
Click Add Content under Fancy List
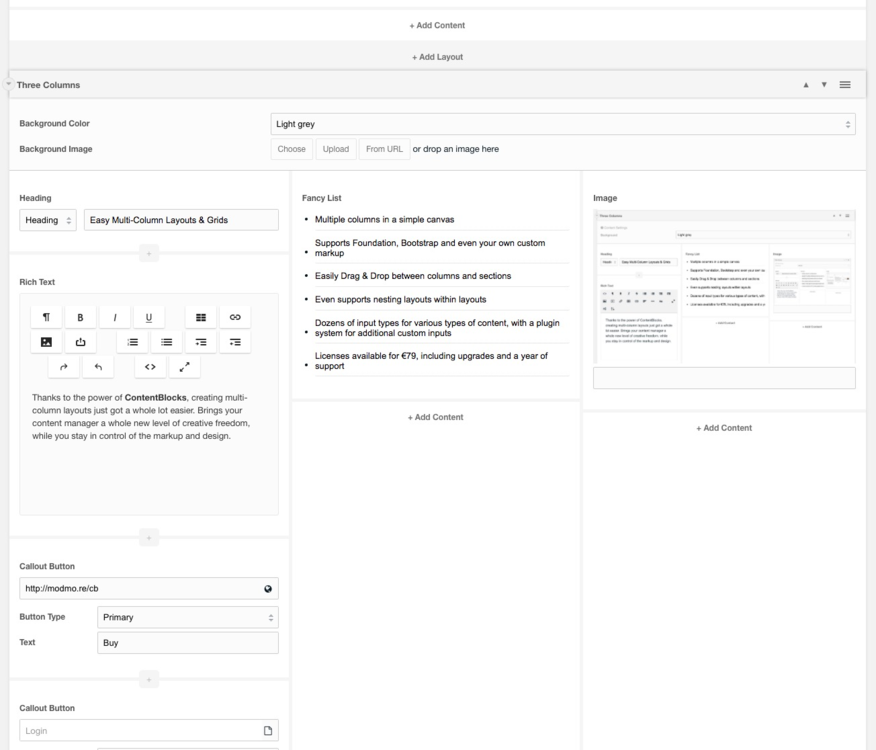pyautogui.click(x=435, y=417)
